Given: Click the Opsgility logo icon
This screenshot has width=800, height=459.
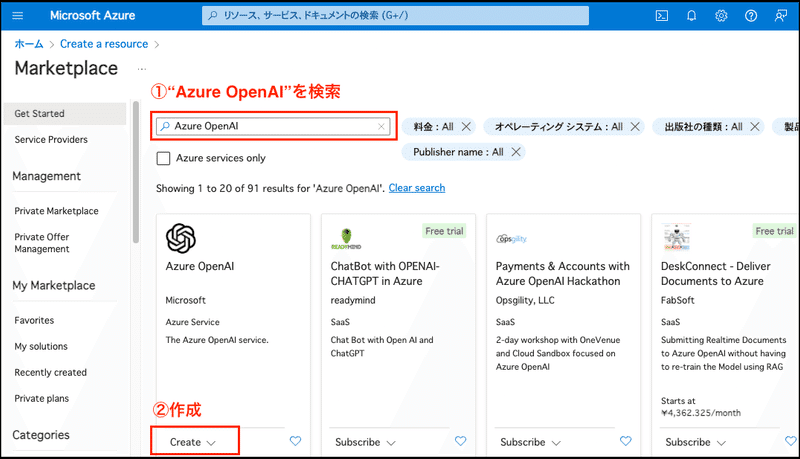Looking at the screenshot, I should pyautogui.click(x=512, y=239).
